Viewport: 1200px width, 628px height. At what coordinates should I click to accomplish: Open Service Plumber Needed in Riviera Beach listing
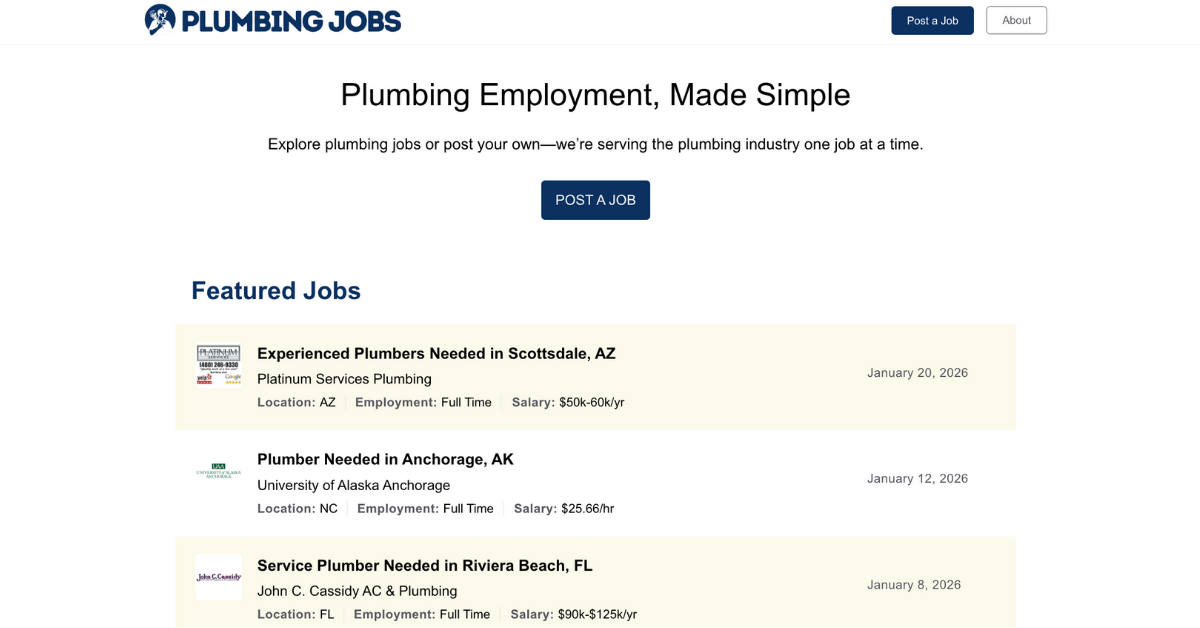[425, 565]
